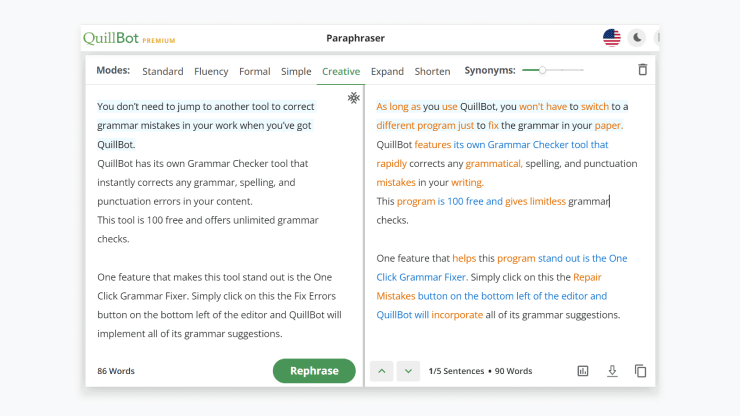740x416 pixels.
Task: Switch to Standard mode
Action: (163, 71)
